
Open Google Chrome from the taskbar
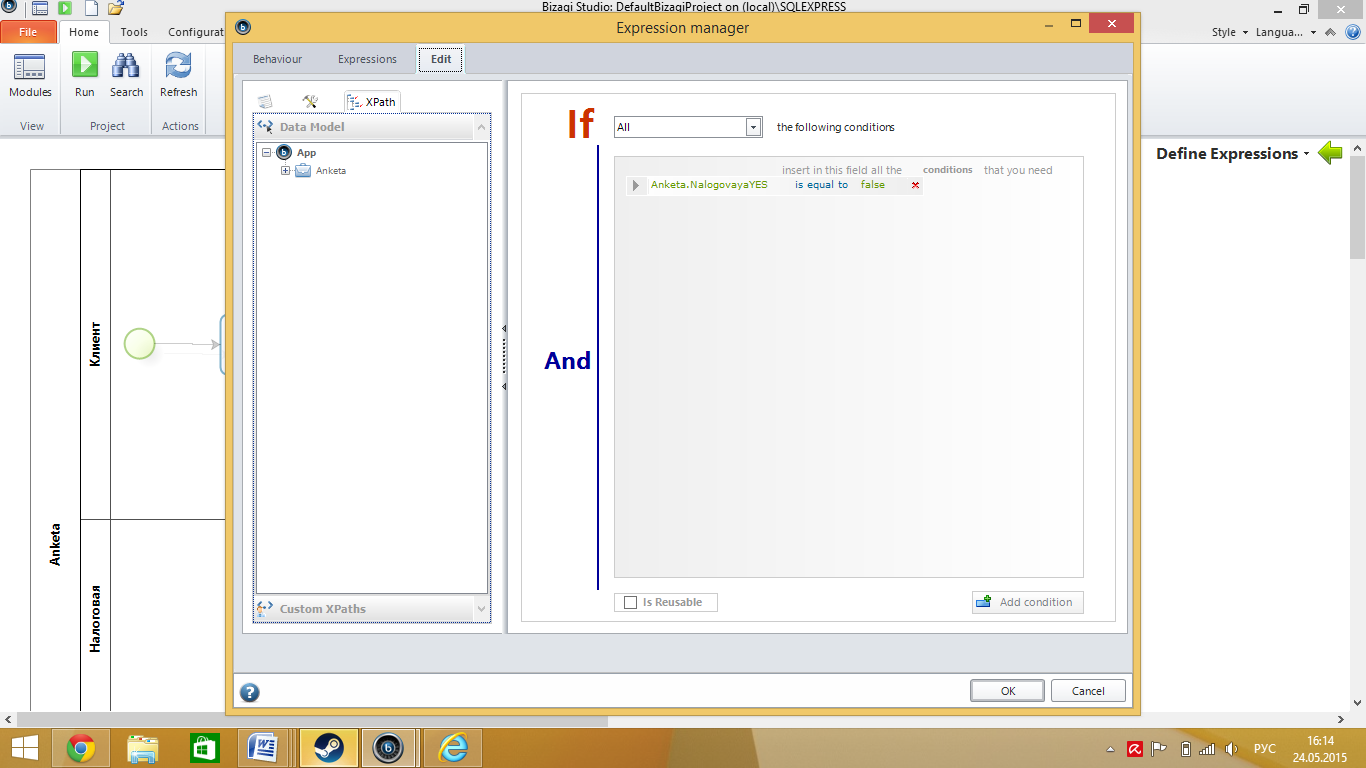pos(80,748)
